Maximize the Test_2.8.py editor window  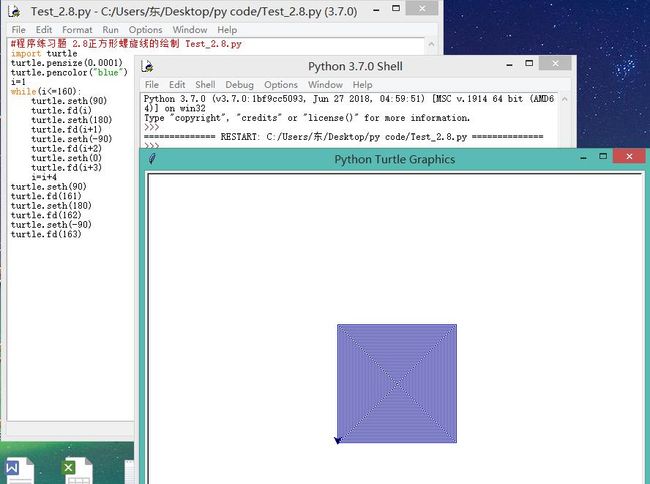click(x=396, y=8)
